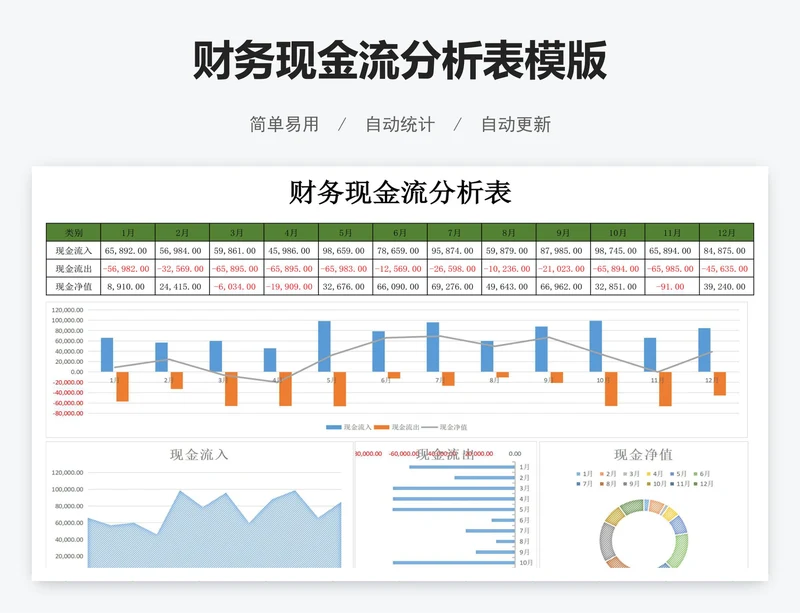Select the 现金流出 row label in the table

pos(73,268)
